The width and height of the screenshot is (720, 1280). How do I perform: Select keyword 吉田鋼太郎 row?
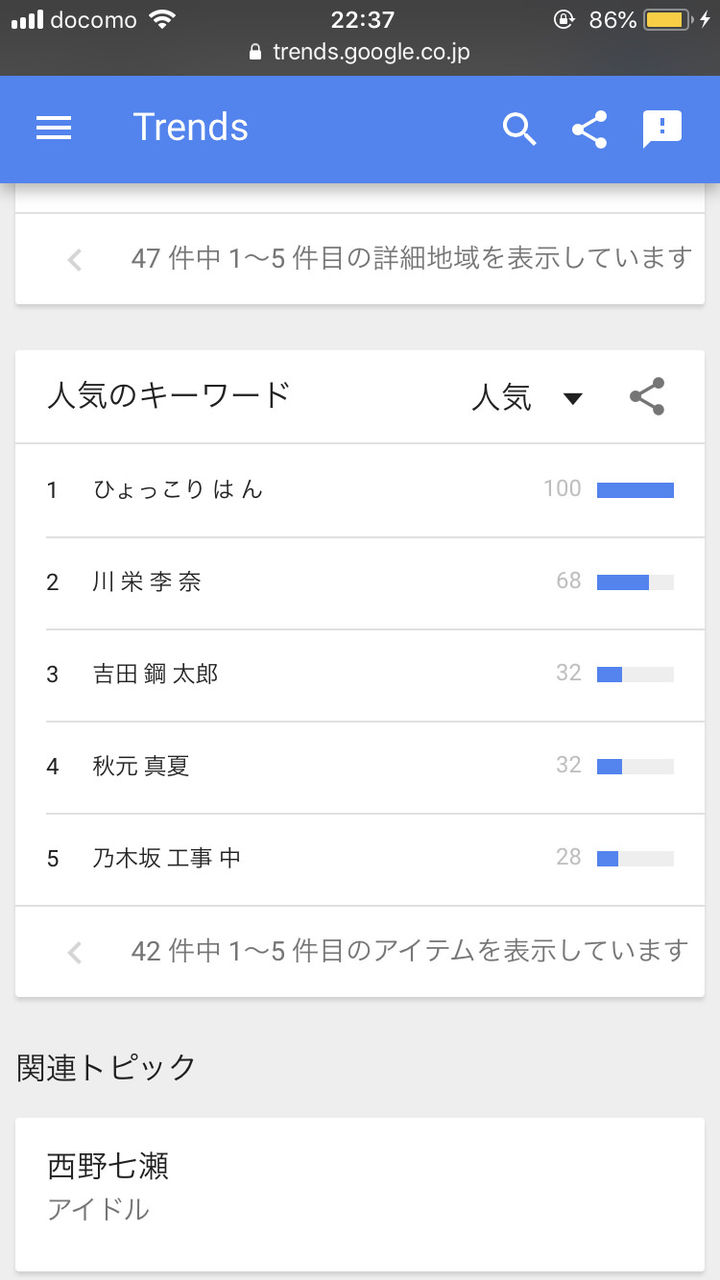pos(155,674)
